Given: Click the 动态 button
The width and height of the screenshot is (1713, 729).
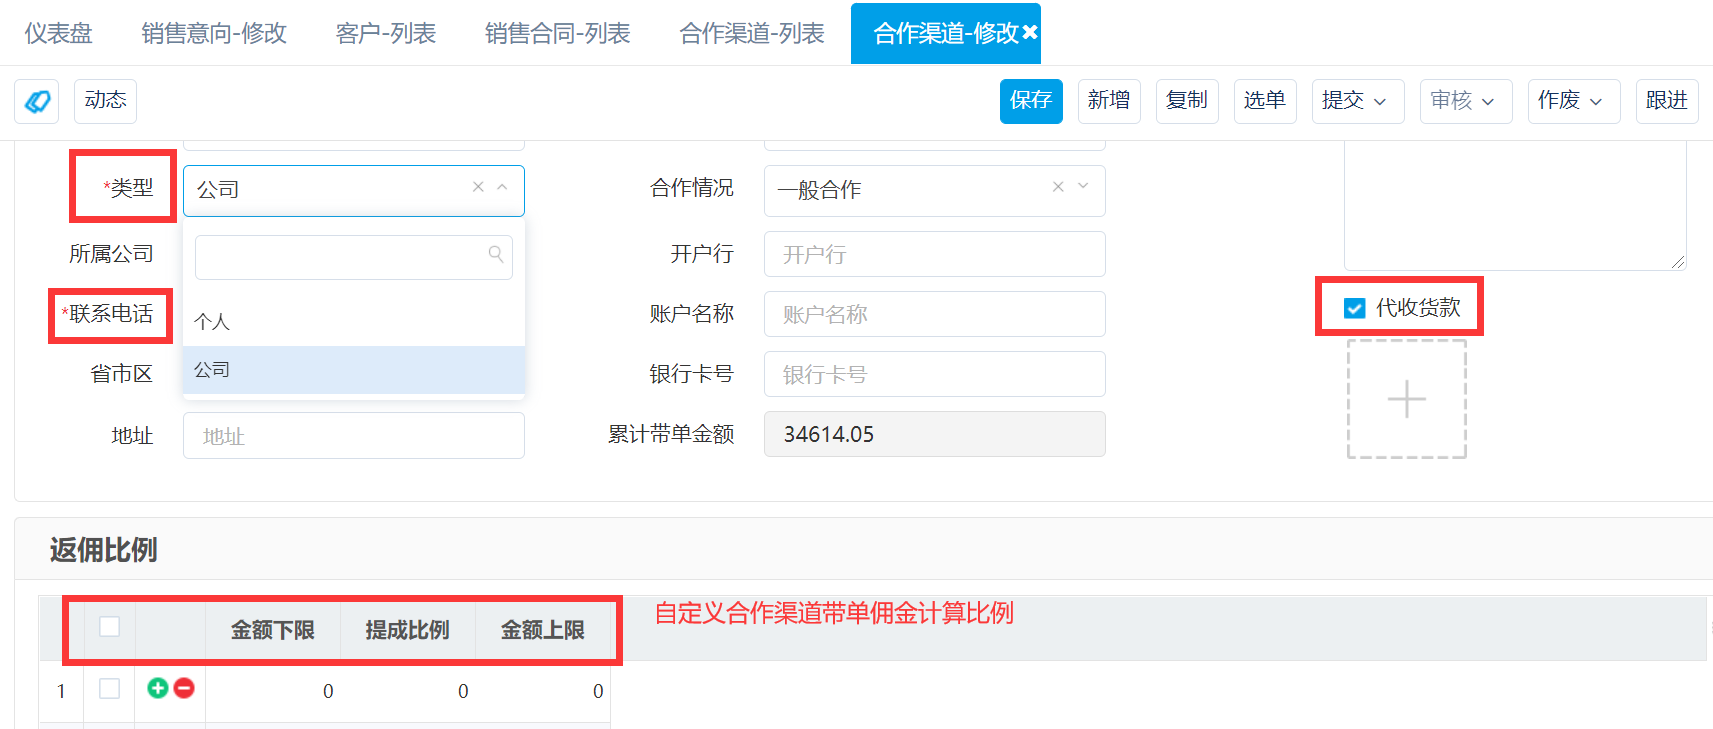Looking at the screenshot, I should tap(105, 101).
